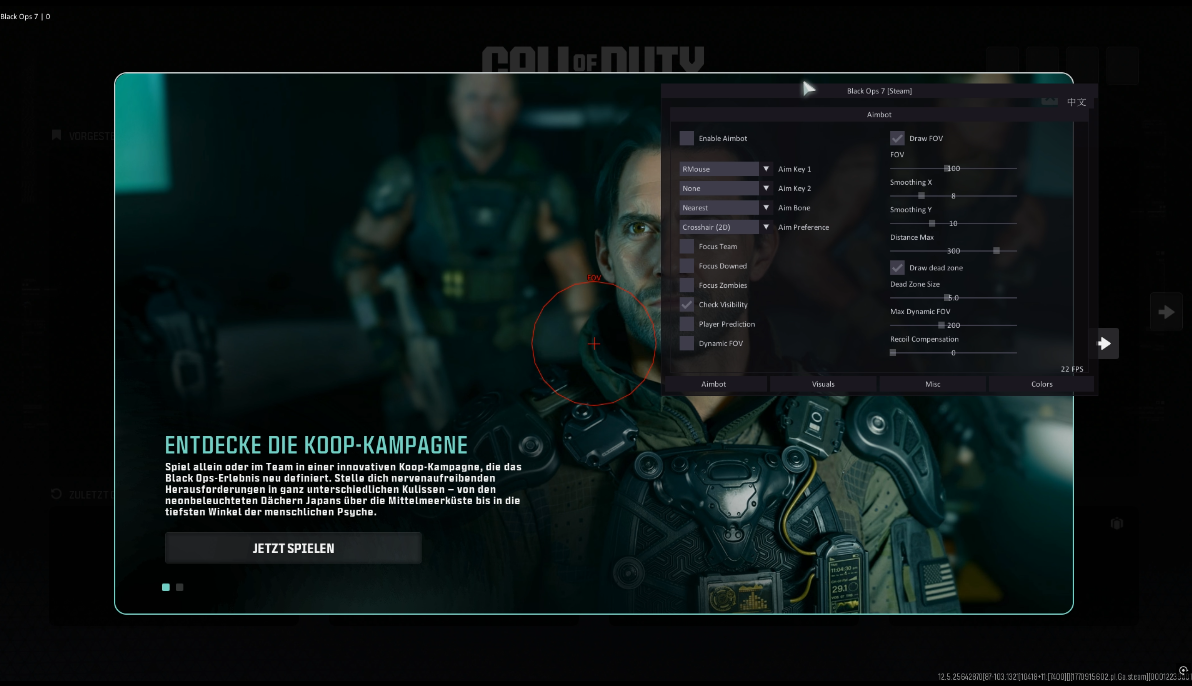
Task: Enable the Aimbot checkbox
Action: [687, 138]
